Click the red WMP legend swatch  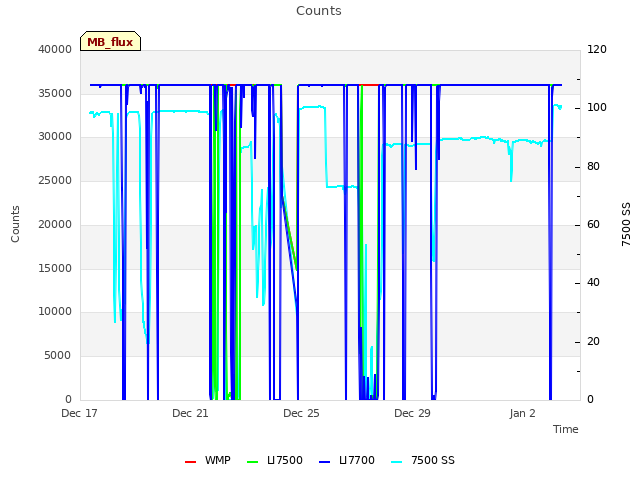click(190, 462)
